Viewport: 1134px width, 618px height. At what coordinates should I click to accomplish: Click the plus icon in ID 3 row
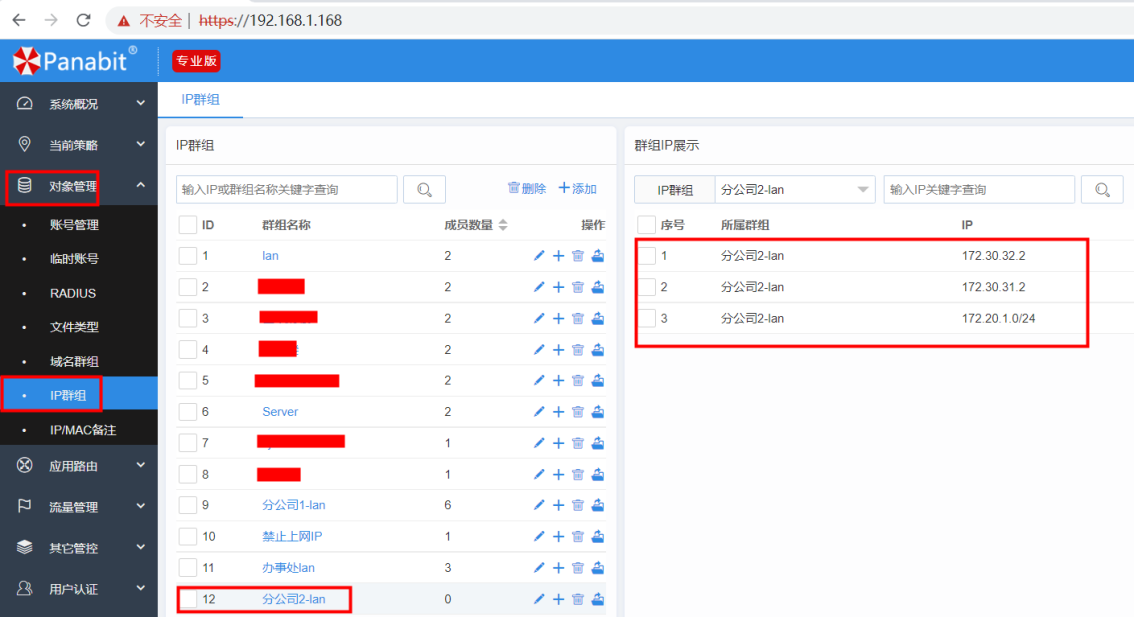[x=558, y=319]
